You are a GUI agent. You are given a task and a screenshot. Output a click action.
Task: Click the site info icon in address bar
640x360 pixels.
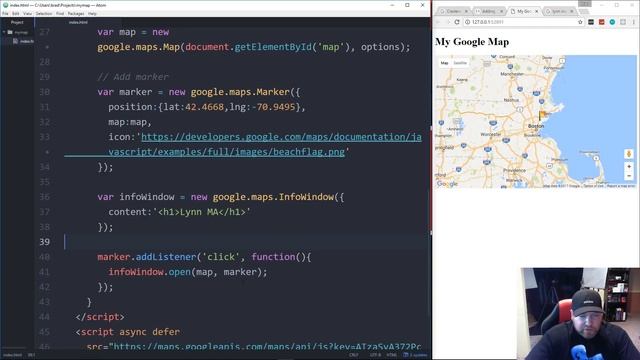point(467,22)
